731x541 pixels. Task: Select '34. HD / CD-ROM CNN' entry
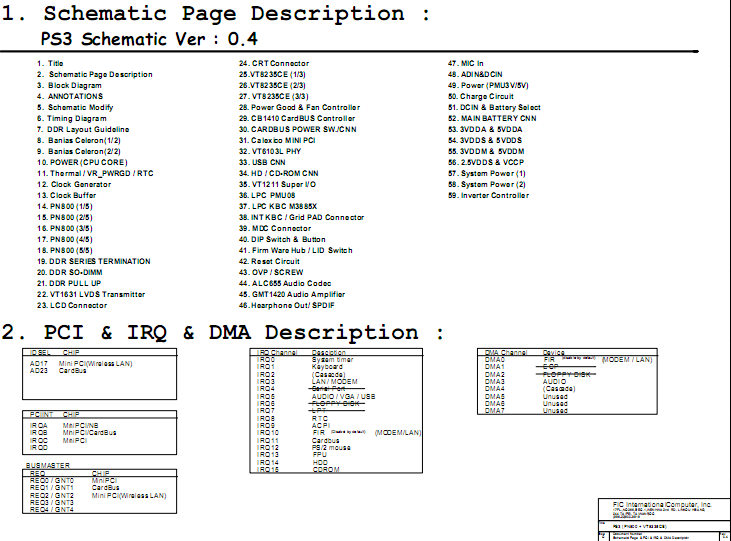(x=279, y=173)
